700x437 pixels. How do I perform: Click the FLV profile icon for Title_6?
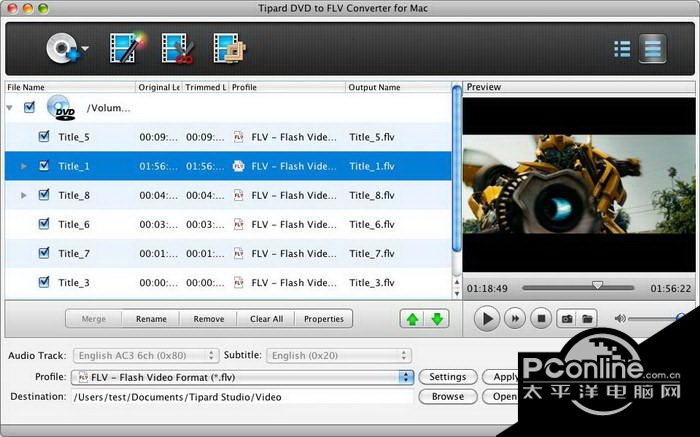239,224
